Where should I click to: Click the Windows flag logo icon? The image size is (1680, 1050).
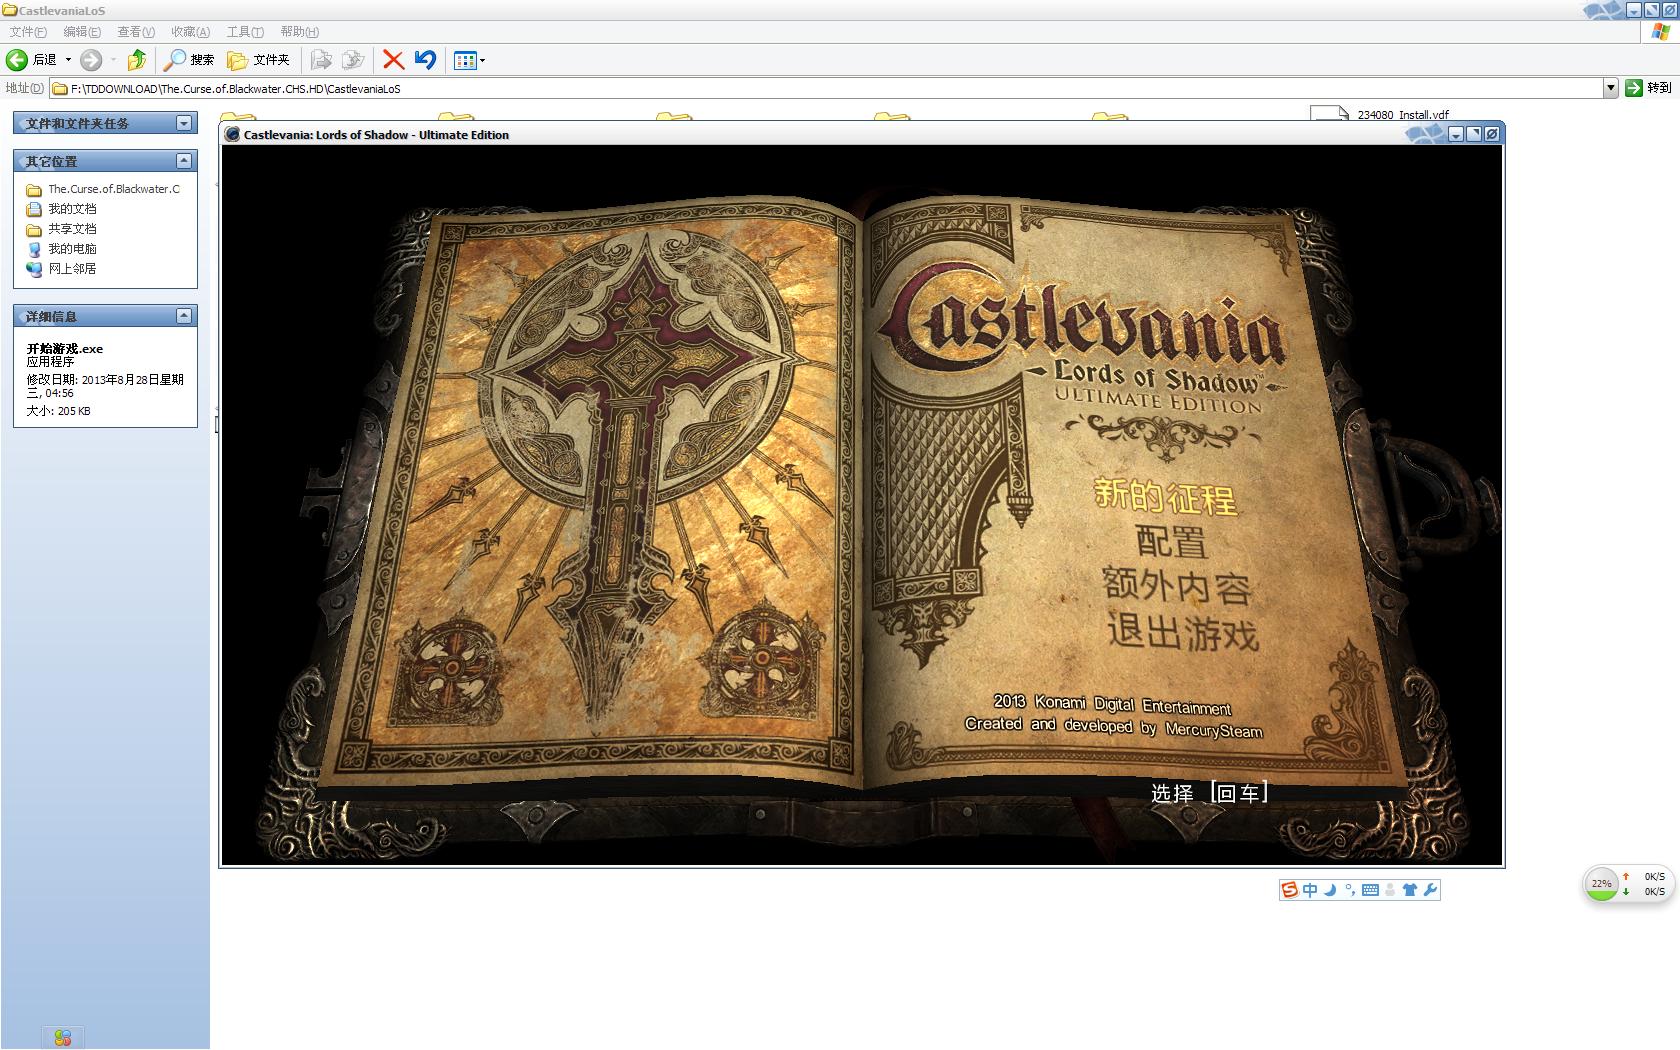(x=1661, y=32)
